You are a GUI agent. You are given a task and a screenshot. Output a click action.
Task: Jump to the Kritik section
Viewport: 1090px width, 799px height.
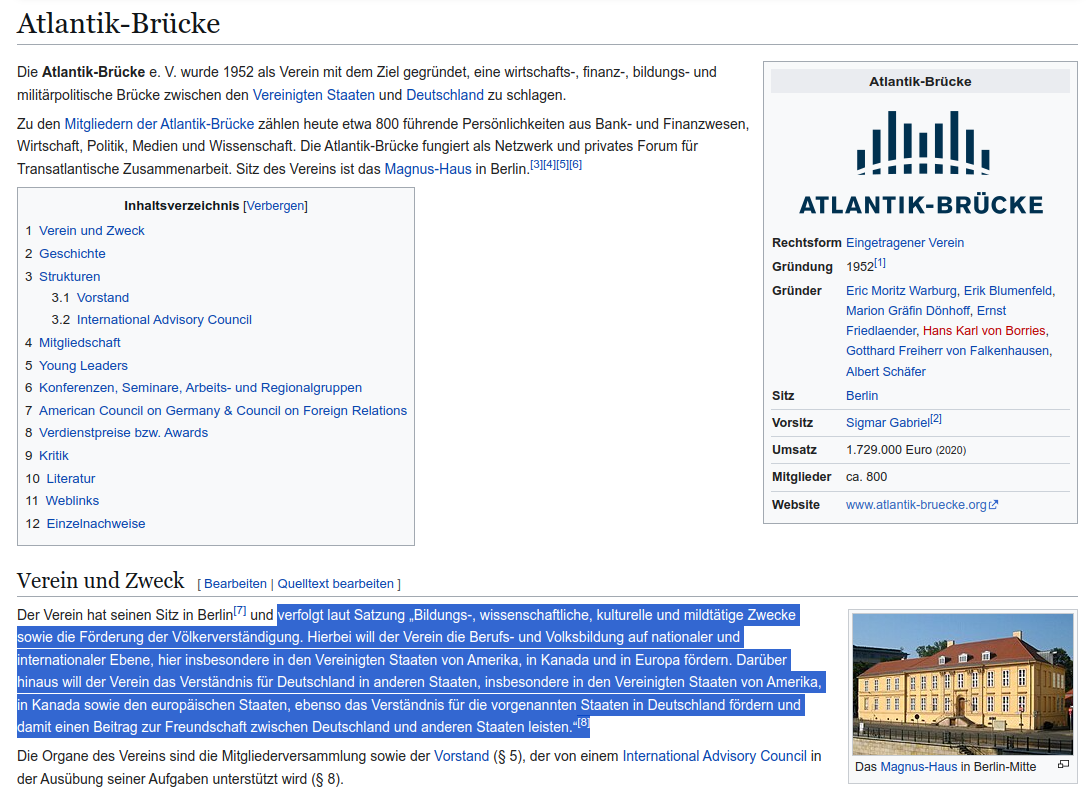[x=54, y=456]
